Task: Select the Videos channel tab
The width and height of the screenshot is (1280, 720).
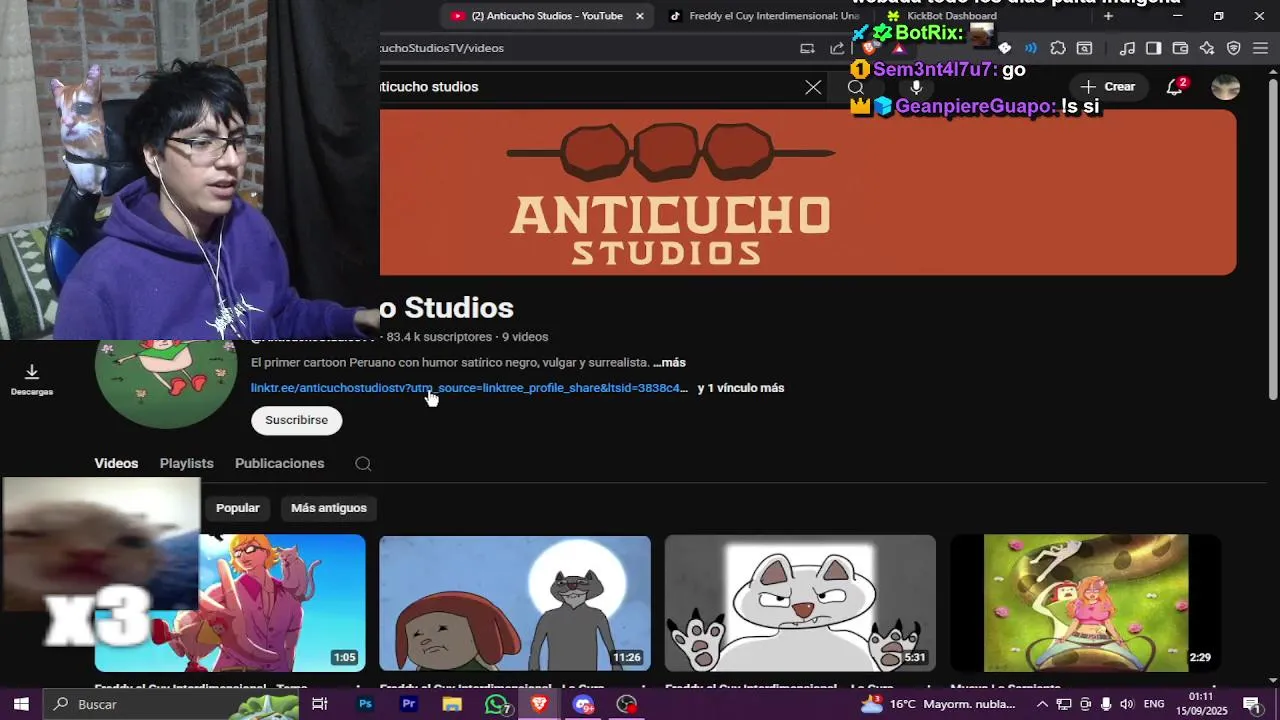Action: tap(116, 464)
